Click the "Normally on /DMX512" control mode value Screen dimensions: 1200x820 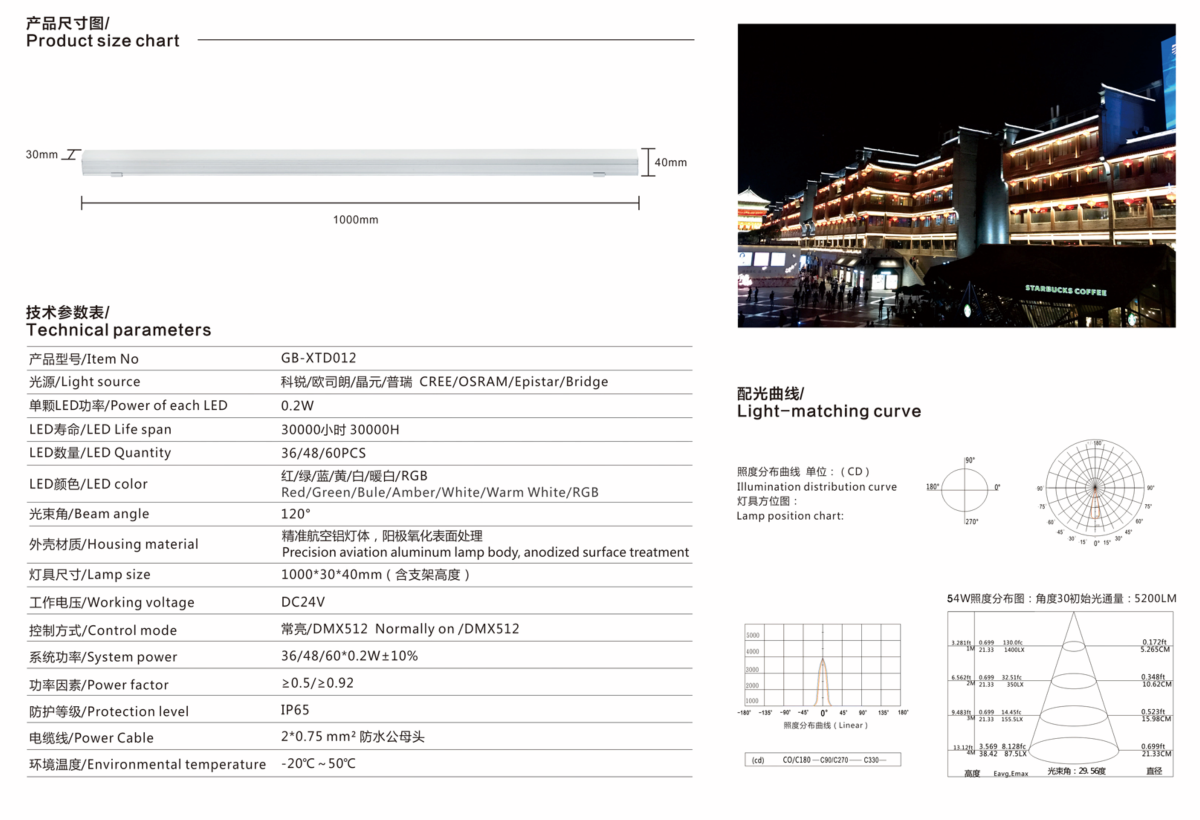click(447, 629)
